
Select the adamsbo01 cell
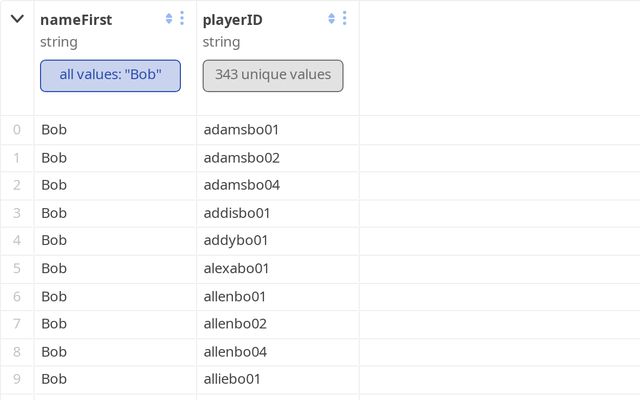241,130
